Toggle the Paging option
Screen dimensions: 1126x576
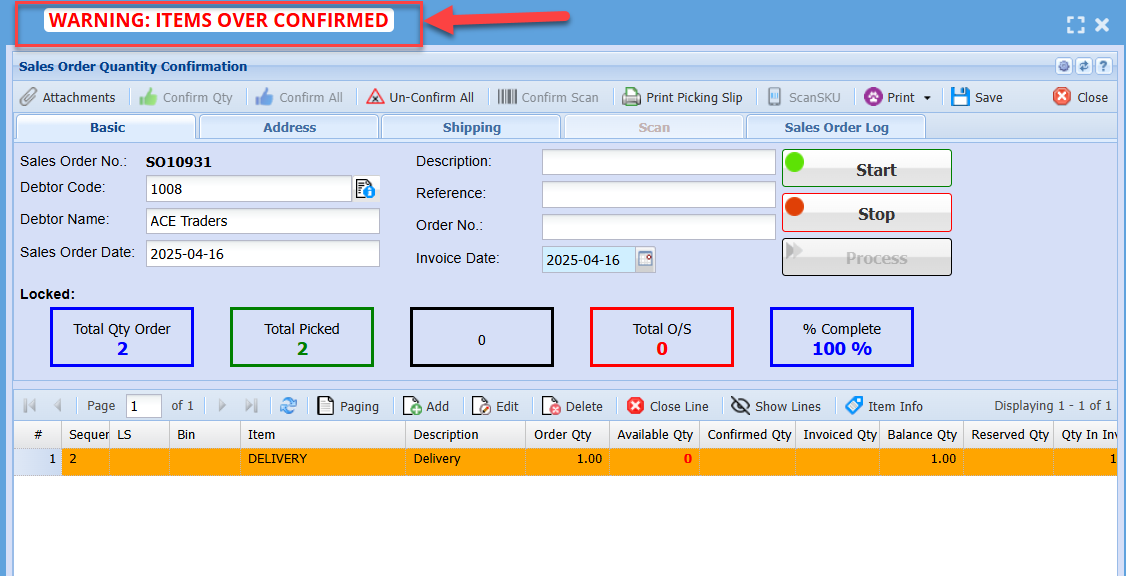pos(348,406)
